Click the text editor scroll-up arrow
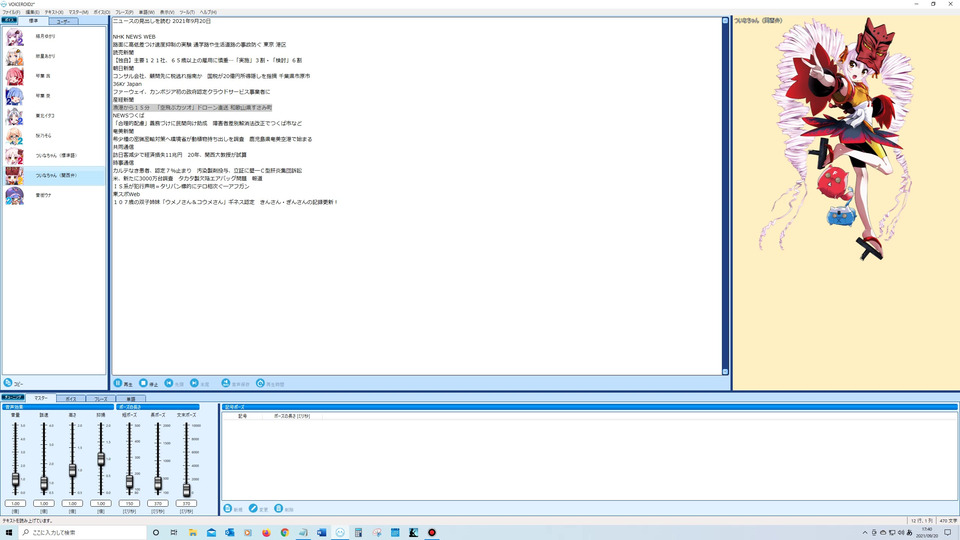This screenshot has height=540, width=960. click(x=726, y=21)
